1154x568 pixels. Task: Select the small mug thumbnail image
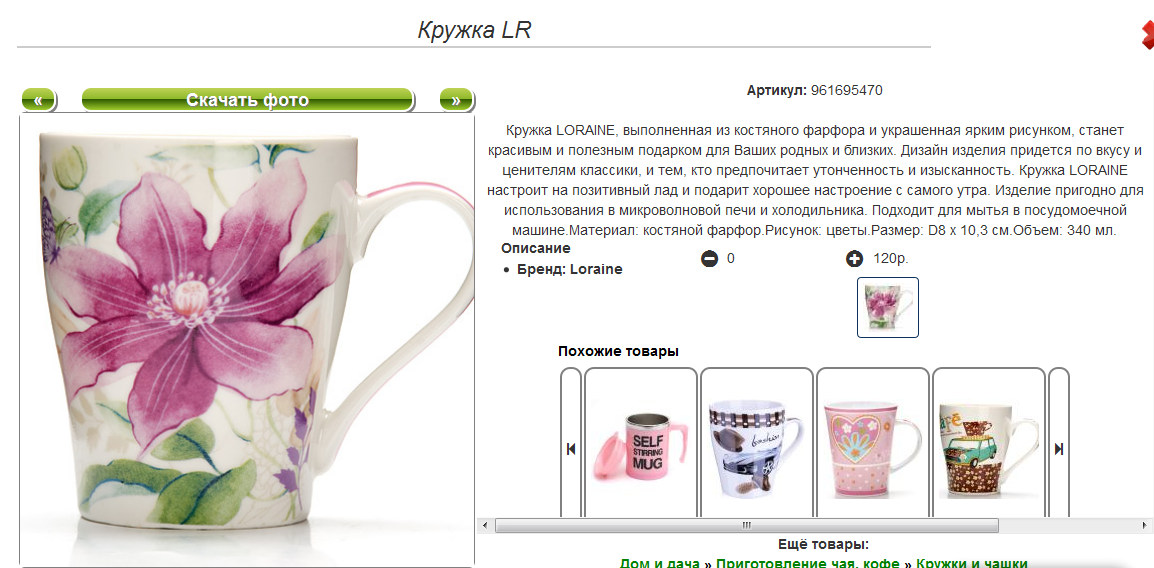pyautogui.click(x=888, y=308)
